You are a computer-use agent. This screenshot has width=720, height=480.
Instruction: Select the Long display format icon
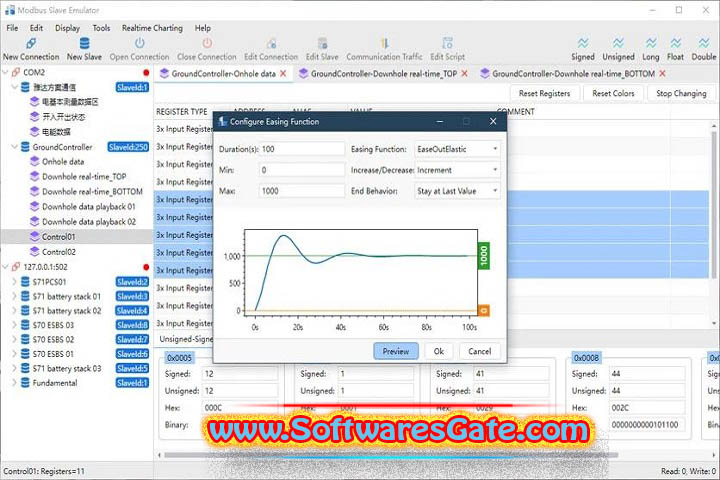(651, 43)
